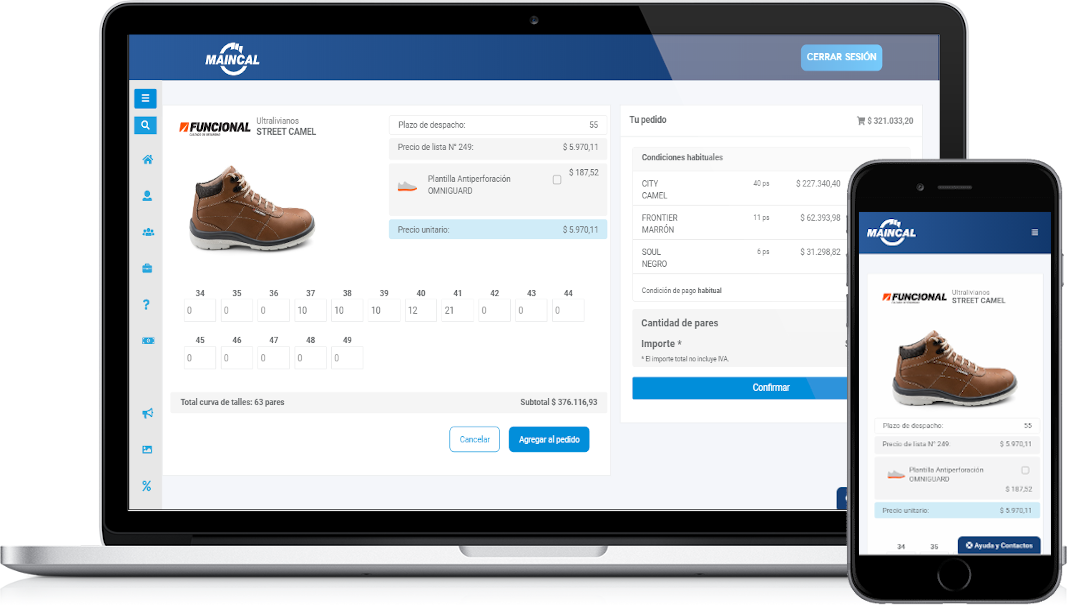The width and height of the screenshot is (1069, 606).
Task: Enable Plantilla Antiperforación OMNIGUARD checkbox on the laptop
Action: pos(557,180)
